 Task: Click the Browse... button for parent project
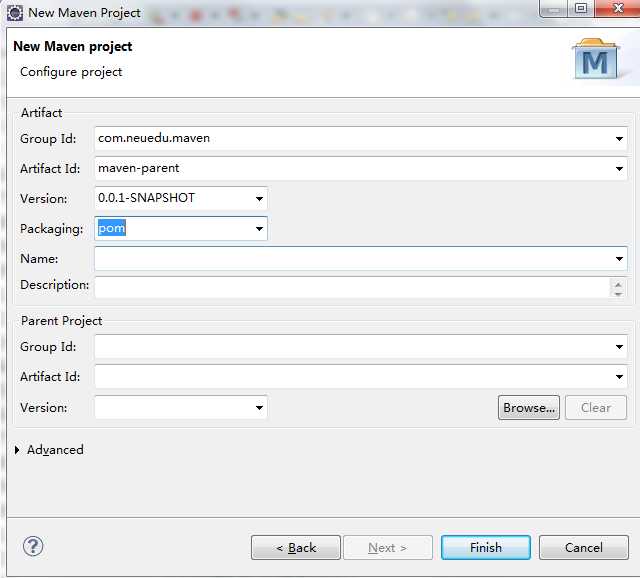tap(529, 407)
